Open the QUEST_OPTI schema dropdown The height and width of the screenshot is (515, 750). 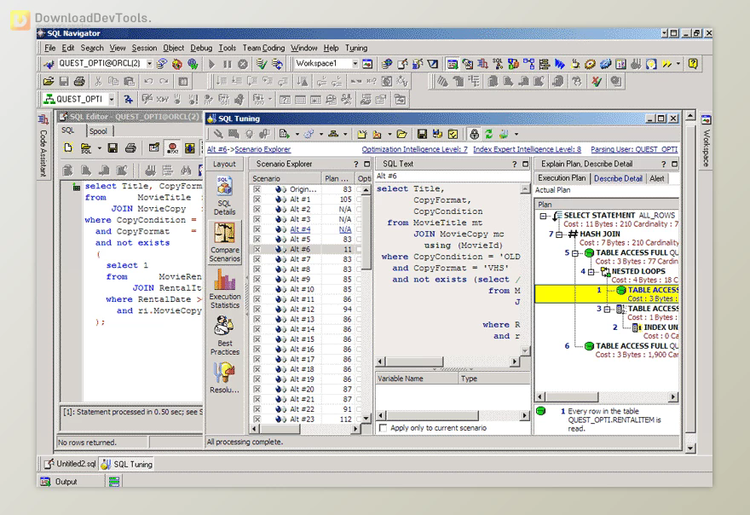coord(111,99)
